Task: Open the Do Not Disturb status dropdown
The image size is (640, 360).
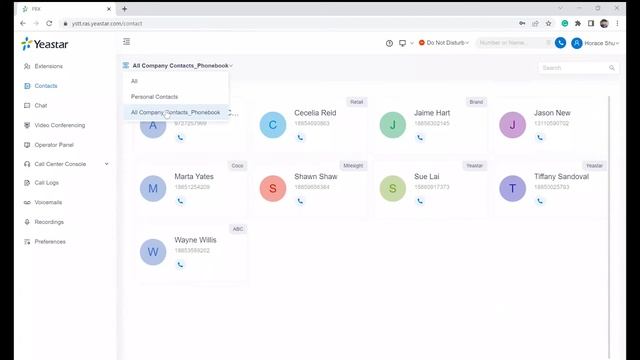Action: [x=444, y=42]
